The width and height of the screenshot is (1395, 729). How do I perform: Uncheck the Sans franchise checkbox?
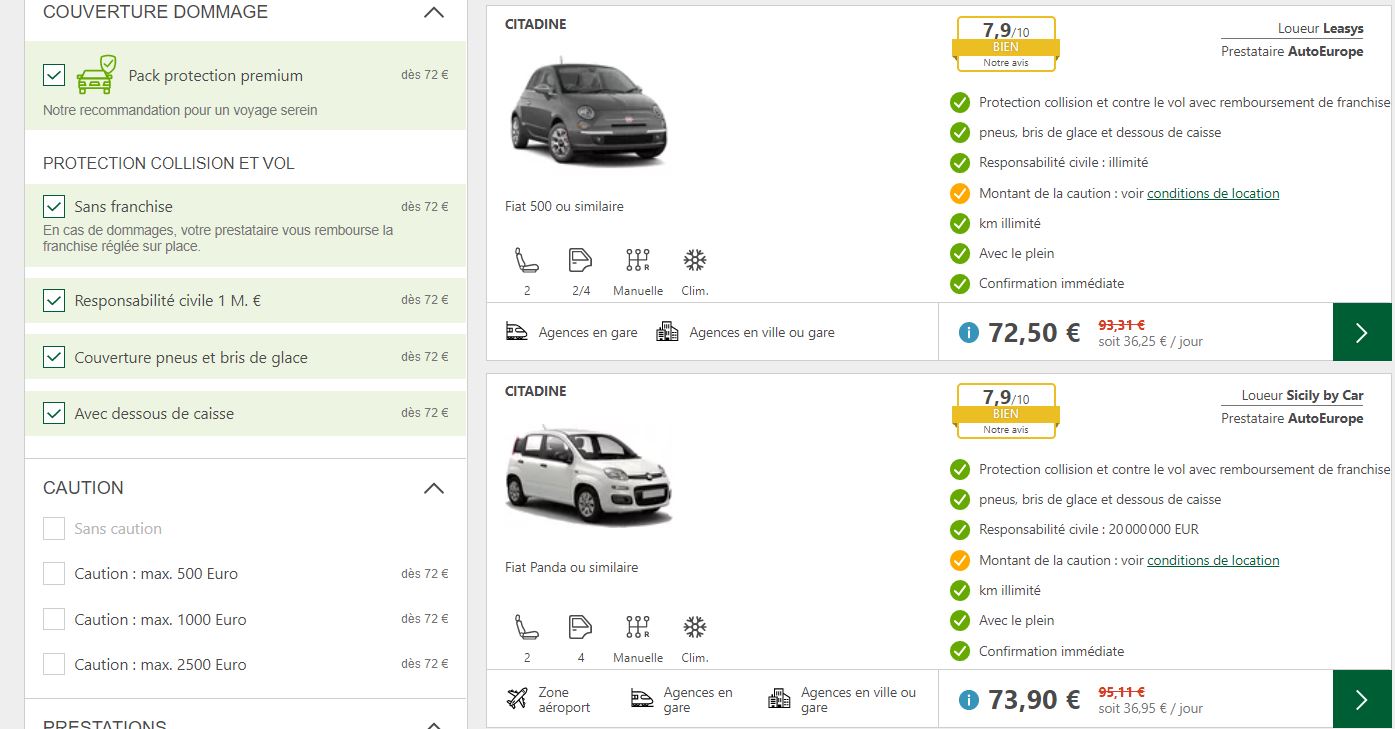[x=54, y=207]
